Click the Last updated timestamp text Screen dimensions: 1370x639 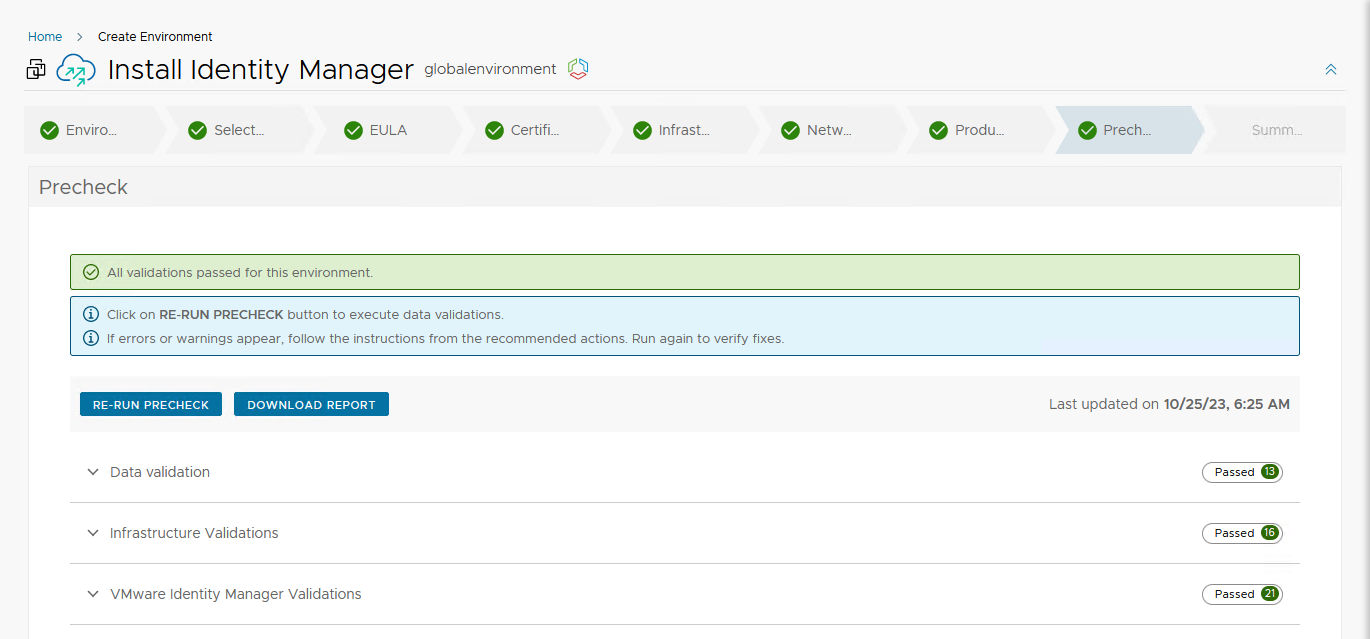click(x=1169, y=404)
